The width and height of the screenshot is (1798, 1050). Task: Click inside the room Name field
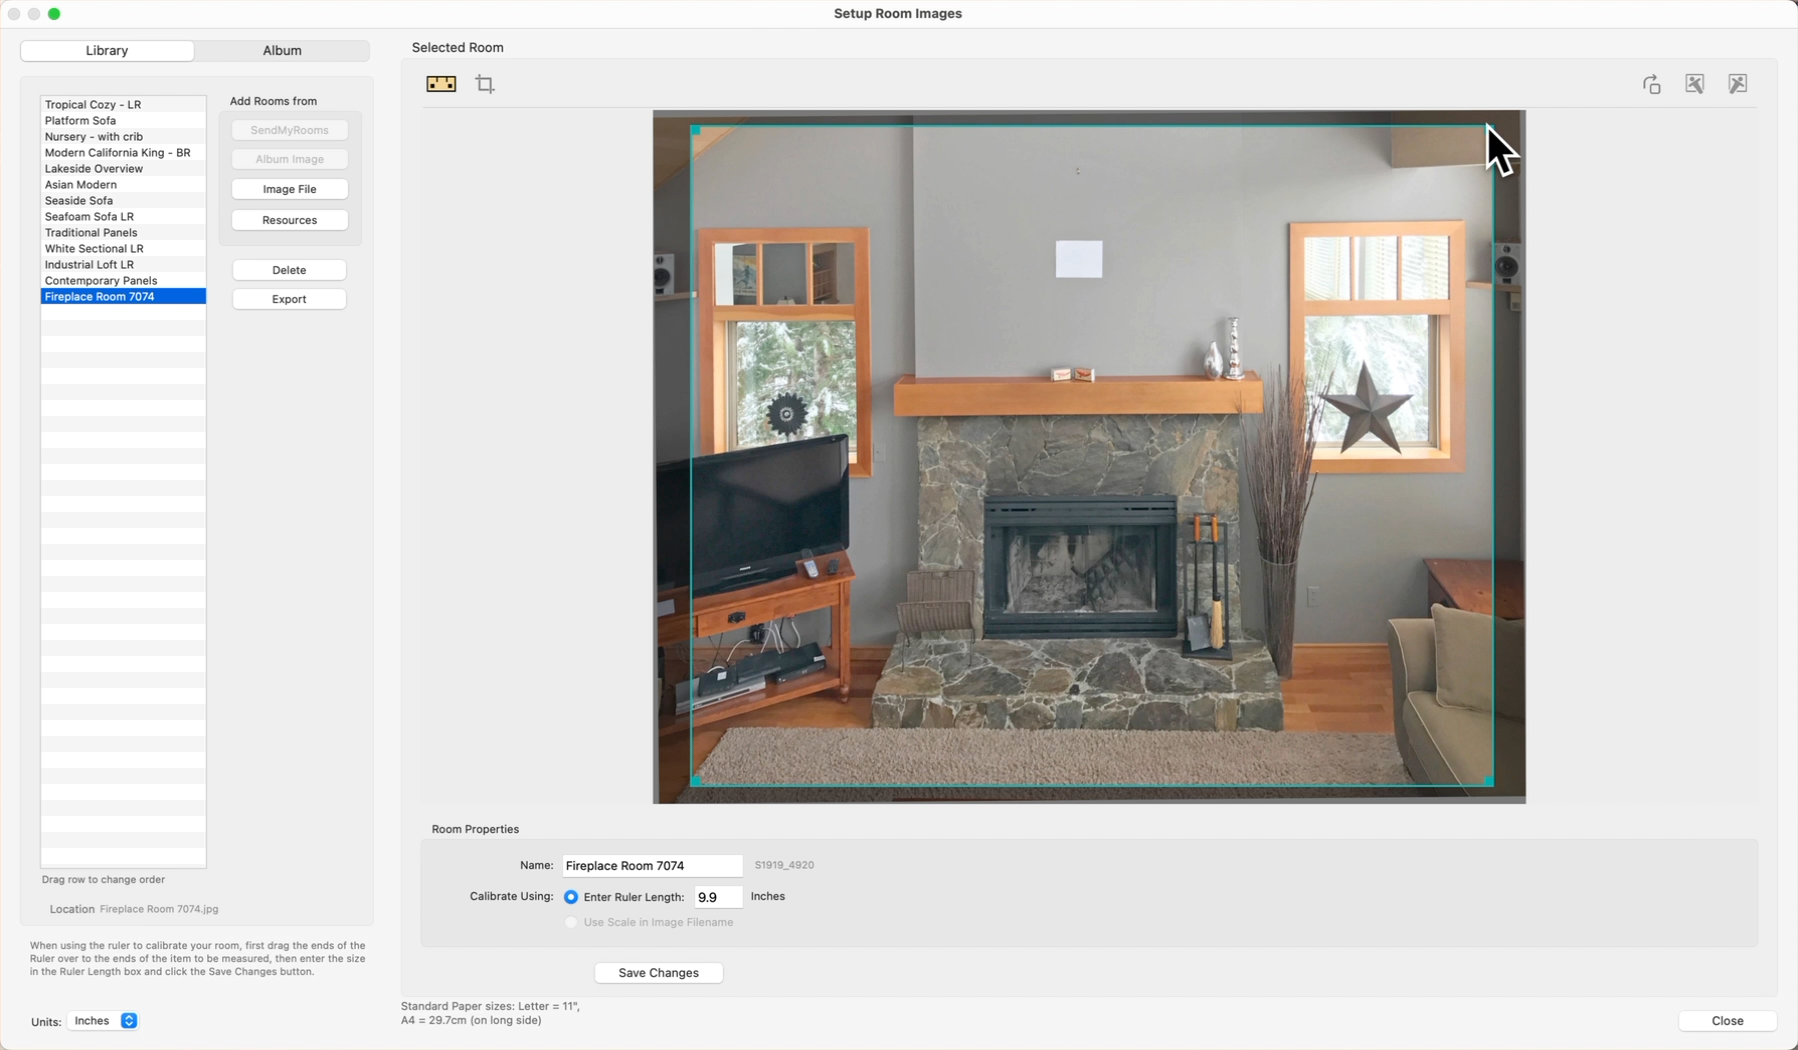652,866
